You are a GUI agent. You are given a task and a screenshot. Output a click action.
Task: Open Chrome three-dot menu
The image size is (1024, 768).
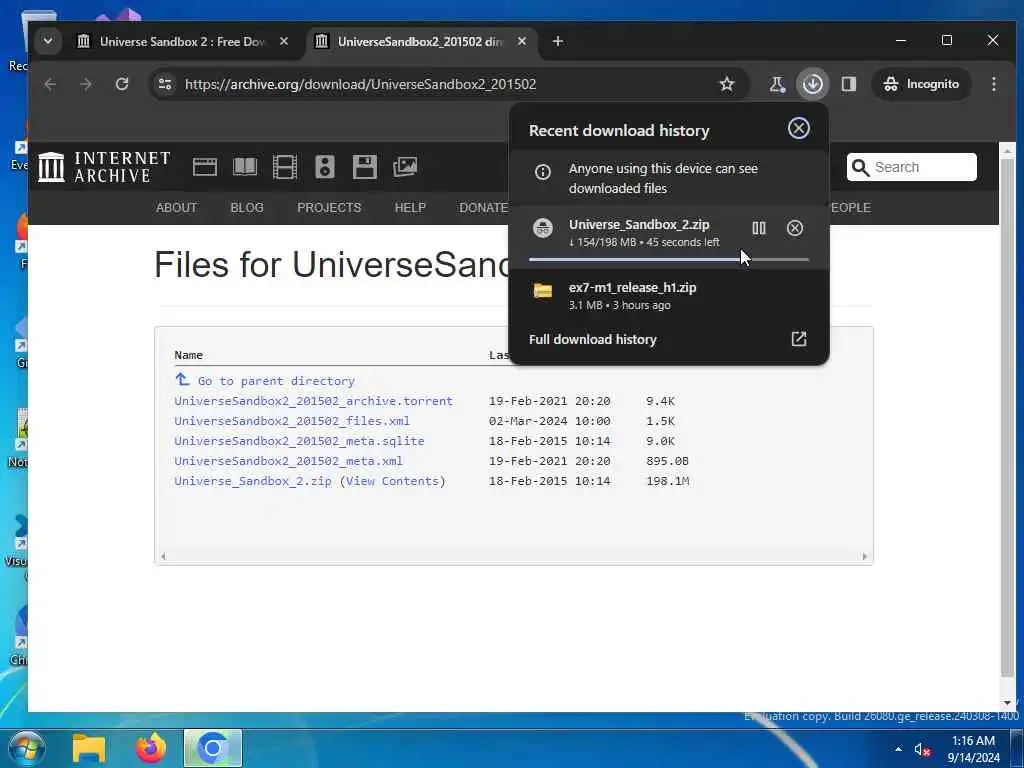click(993, 84)
